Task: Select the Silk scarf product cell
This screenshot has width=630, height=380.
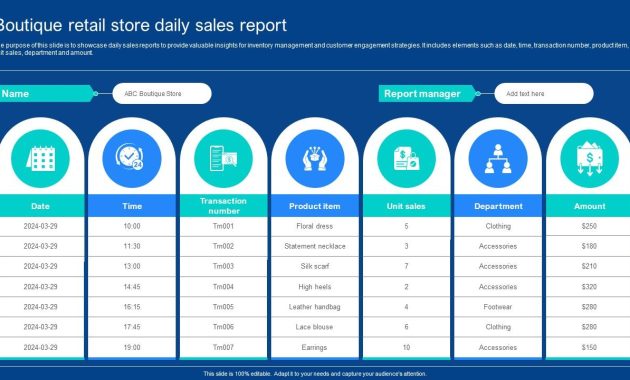Action: (x=315, y=266)
